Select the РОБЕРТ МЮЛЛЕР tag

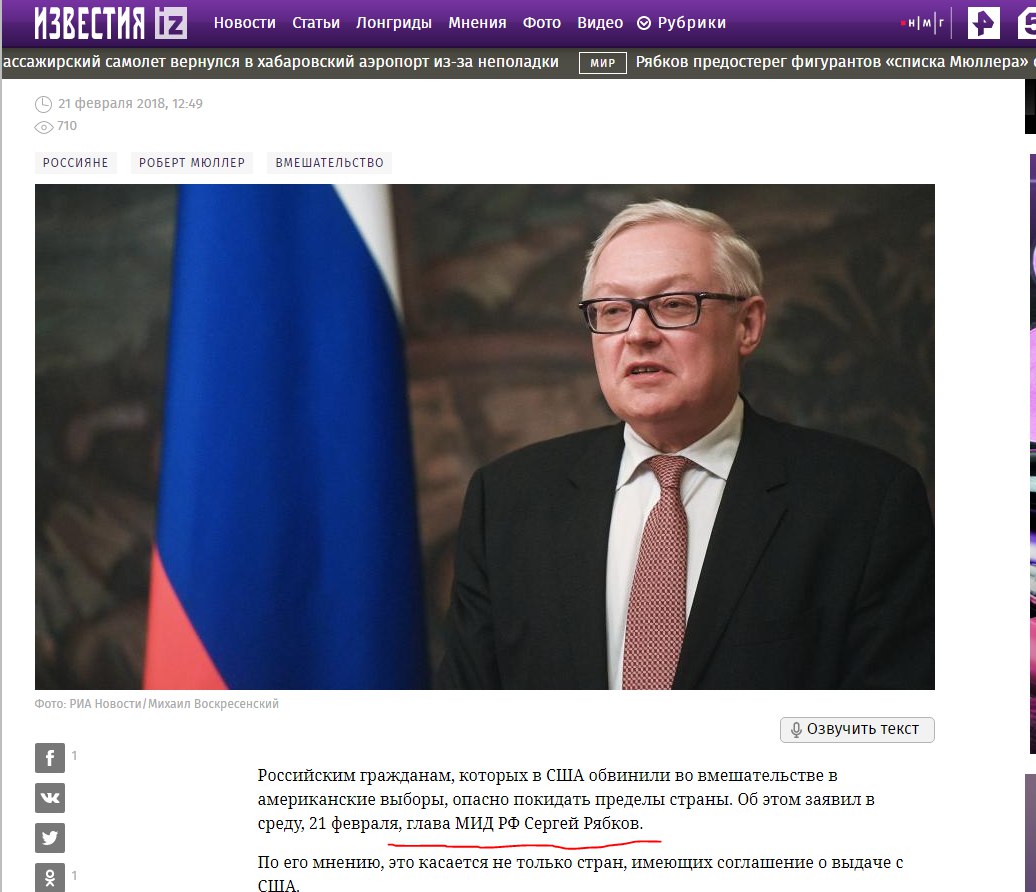(x=192, y=163)
